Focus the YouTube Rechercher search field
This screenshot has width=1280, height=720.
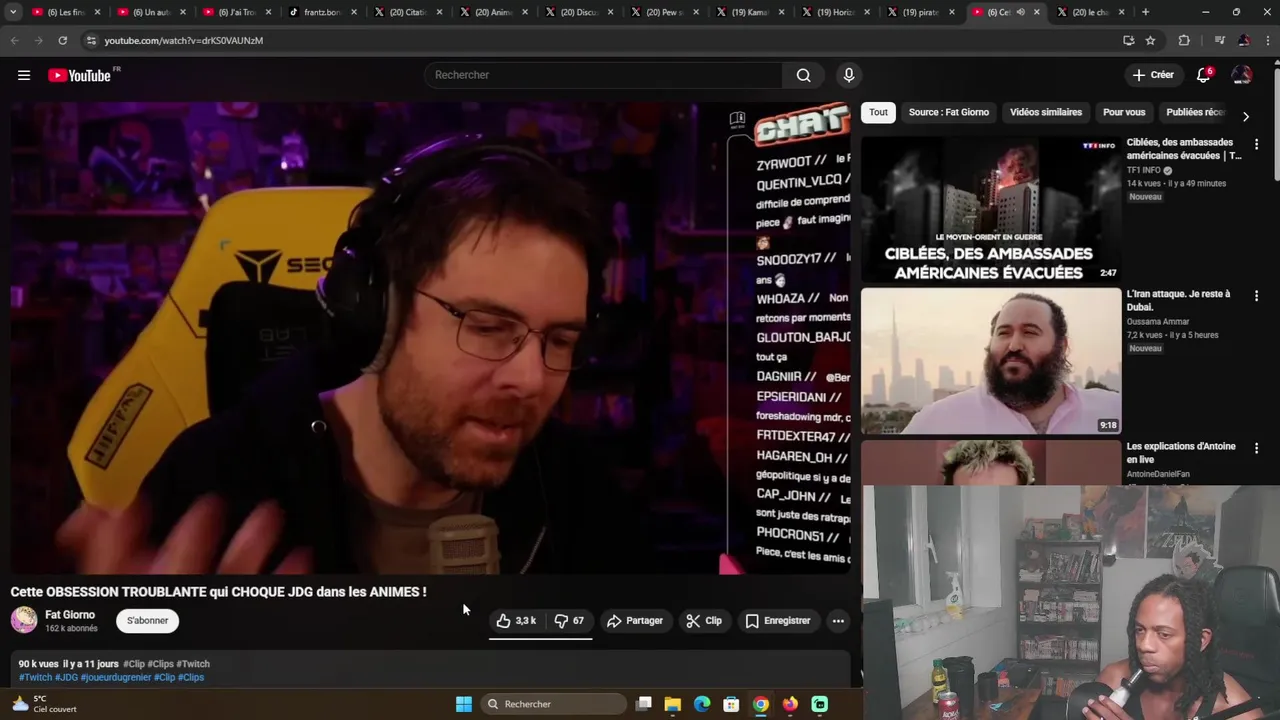pyautogui.click(x=604, y=75)
